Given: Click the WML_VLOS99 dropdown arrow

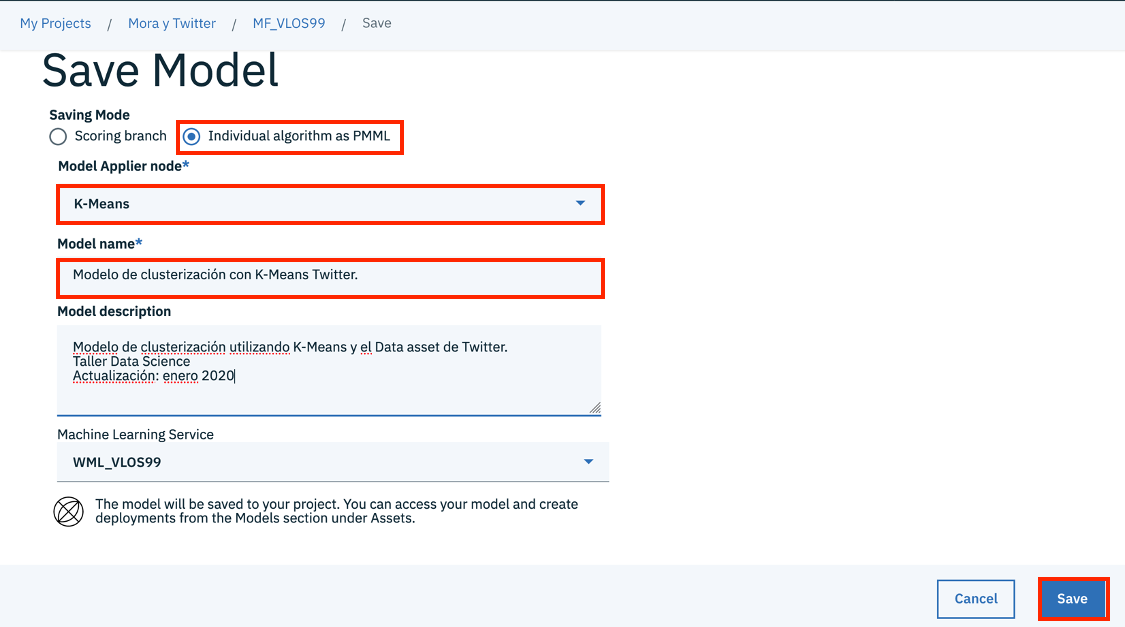Looking at the screenshot, I should point(588,462).
